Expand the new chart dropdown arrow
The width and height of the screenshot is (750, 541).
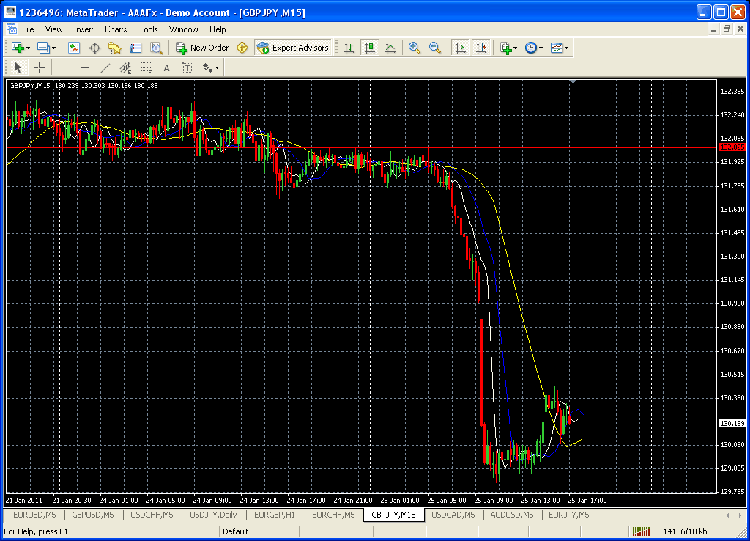30,48
